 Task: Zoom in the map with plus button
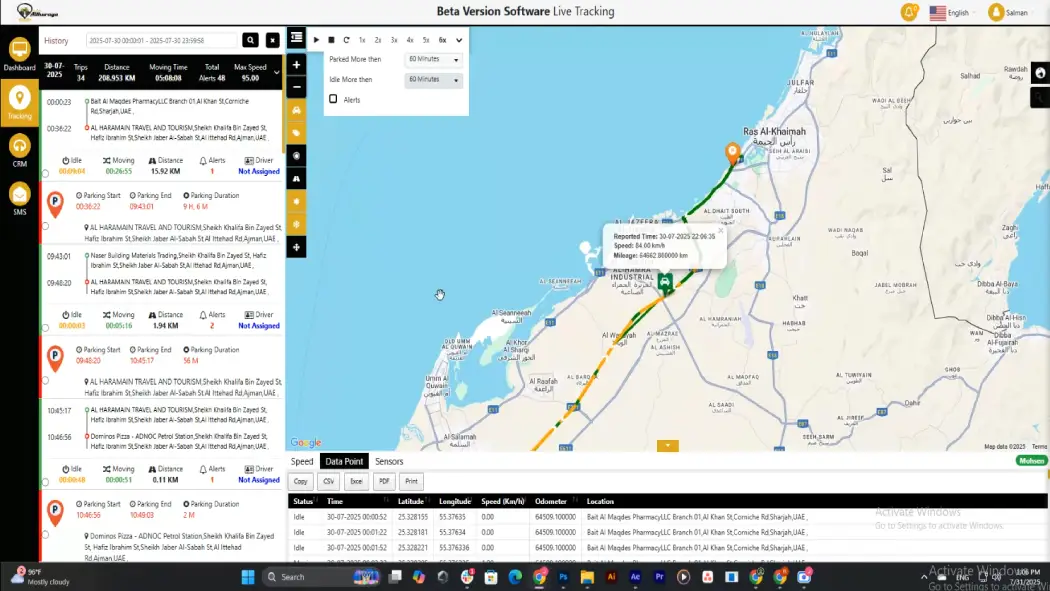[296, 65]
